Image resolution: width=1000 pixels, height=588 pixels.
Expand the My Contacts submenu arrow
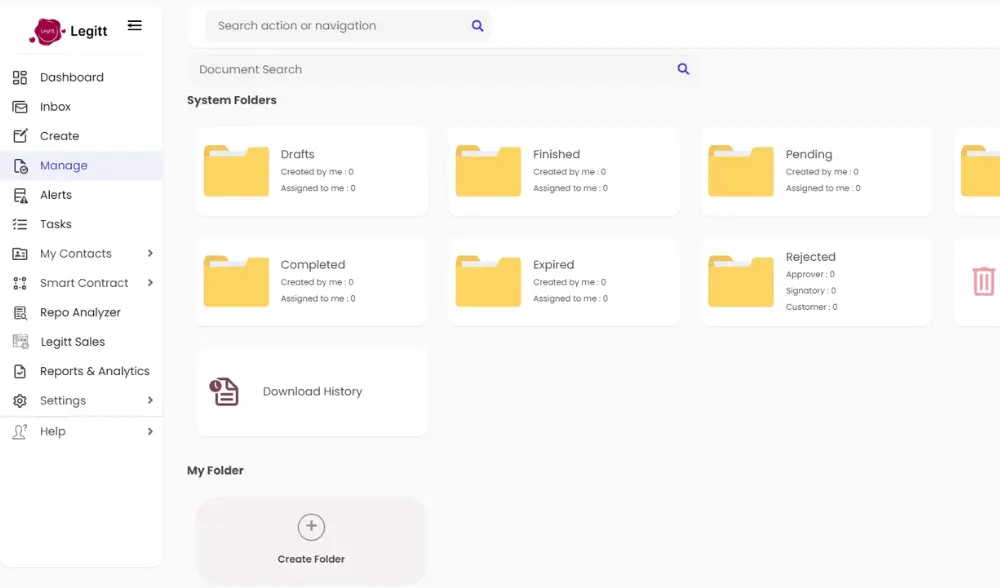click(x=150, y=254)
